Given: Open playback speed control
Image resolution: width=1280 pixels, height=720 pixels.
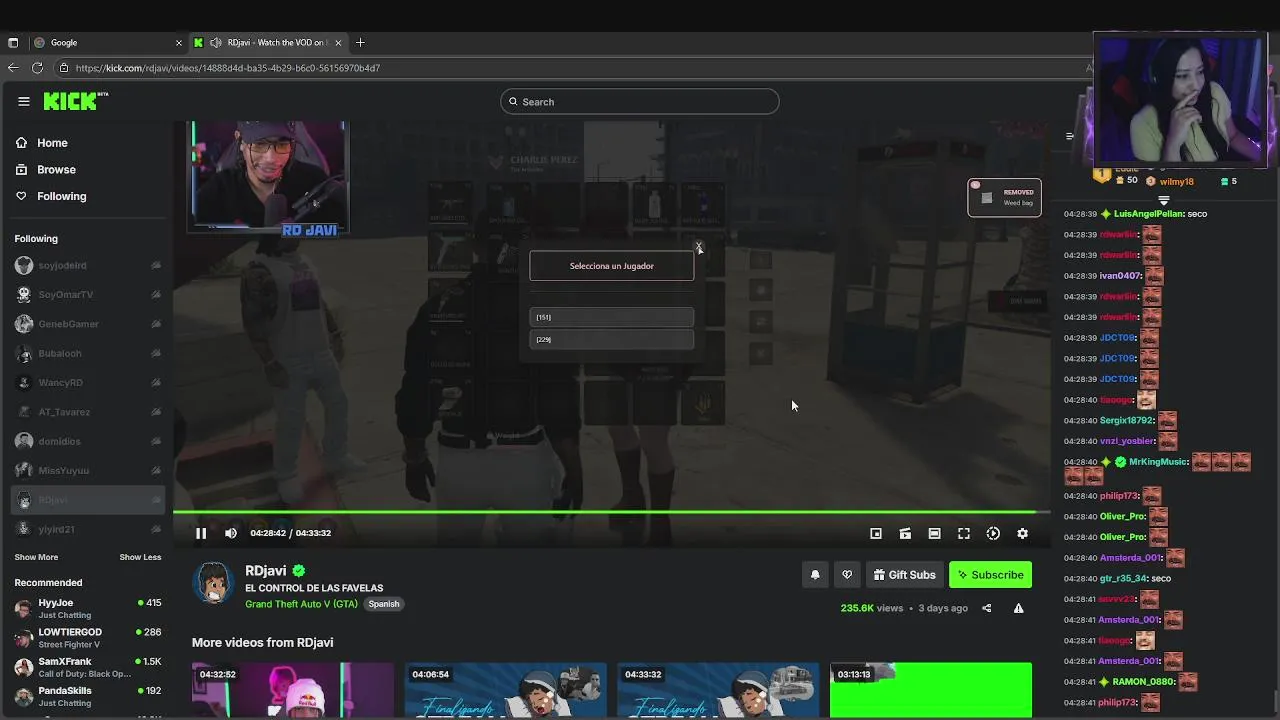Looking at the screenshot, I should pos(993,534).
